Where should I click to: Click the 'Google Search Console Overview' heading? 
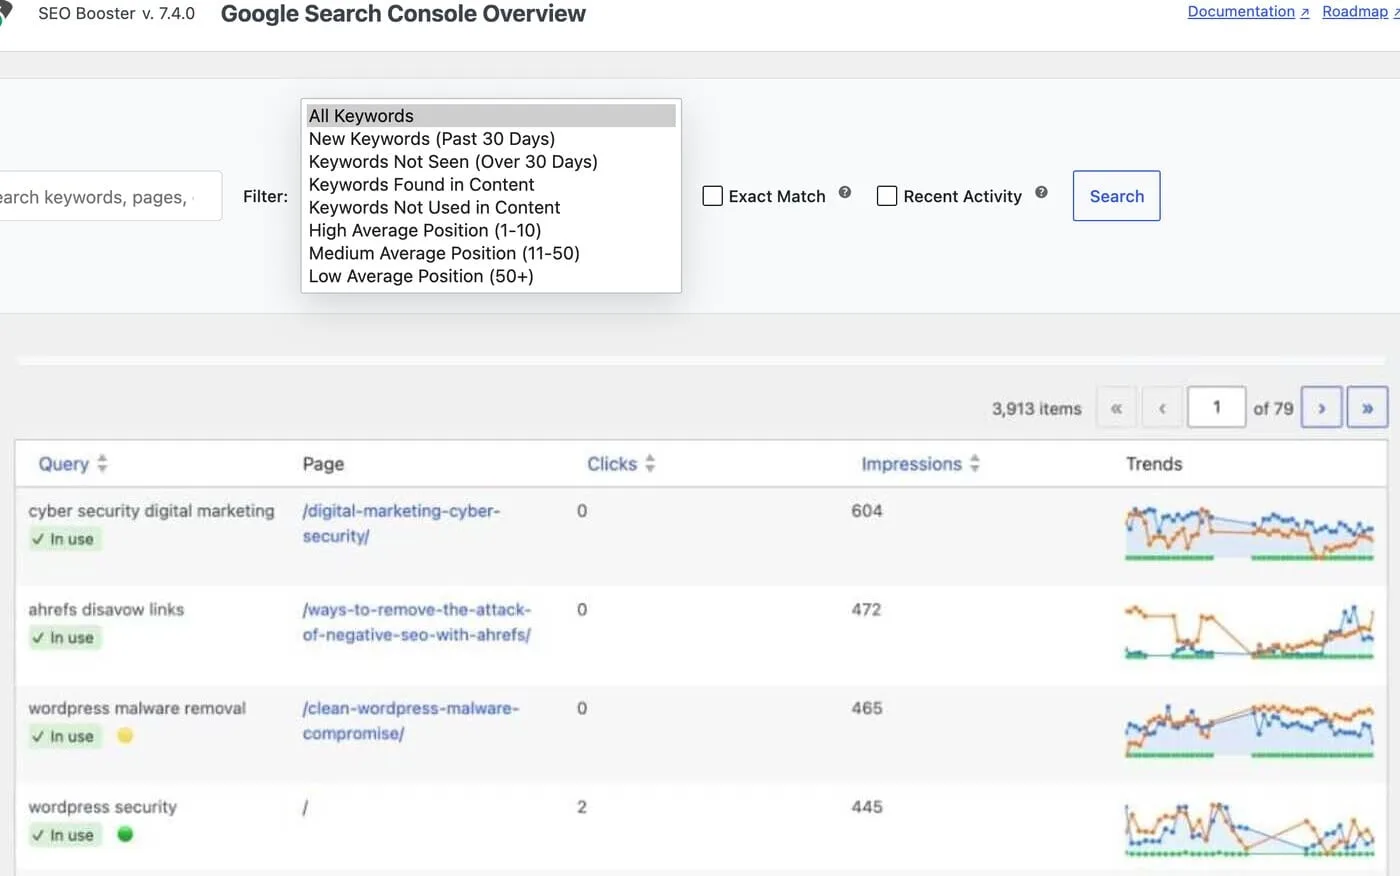click(x=403, y=14)
